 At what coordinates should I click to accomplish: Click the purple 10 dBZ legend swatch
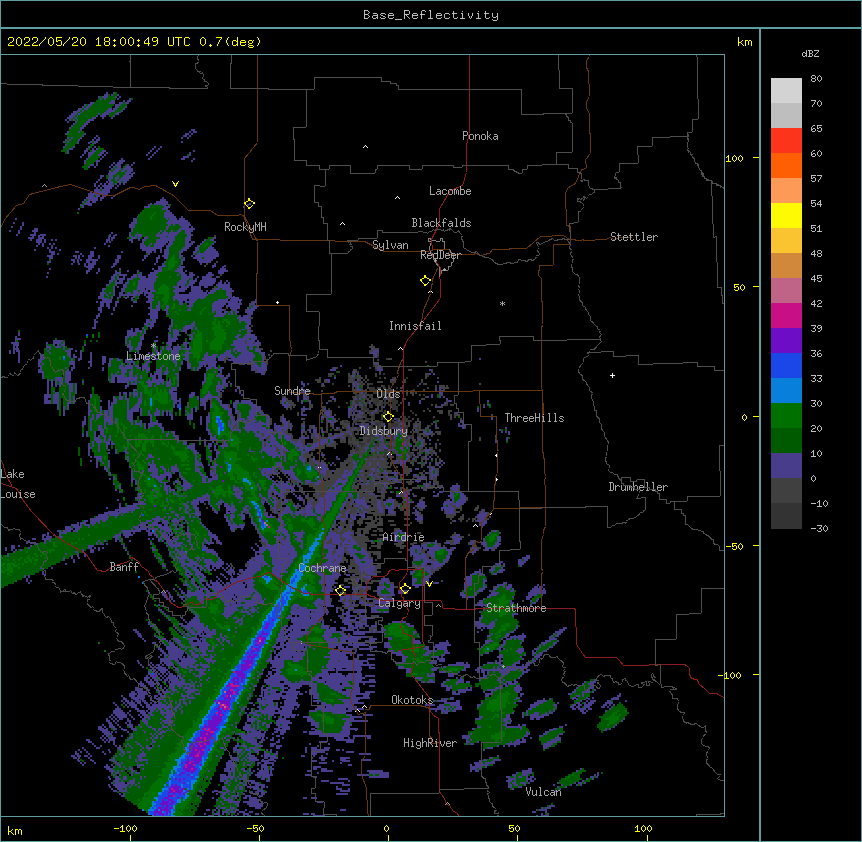point(786,466)
